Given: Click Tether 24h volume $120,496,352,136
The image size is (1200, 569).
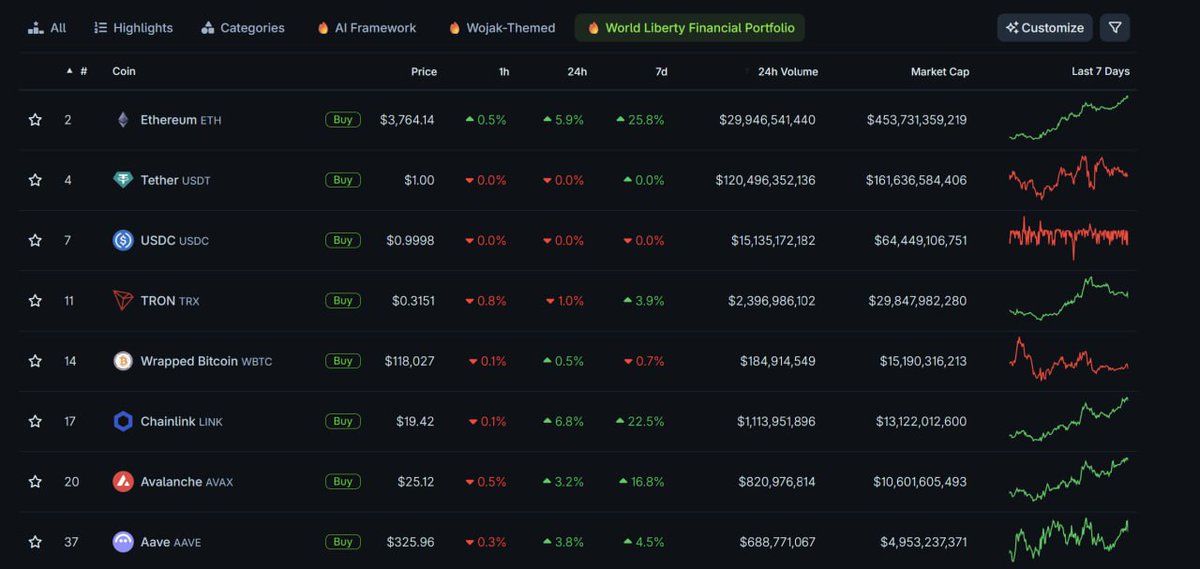Looking at the screenshot, I should point(766,180).
